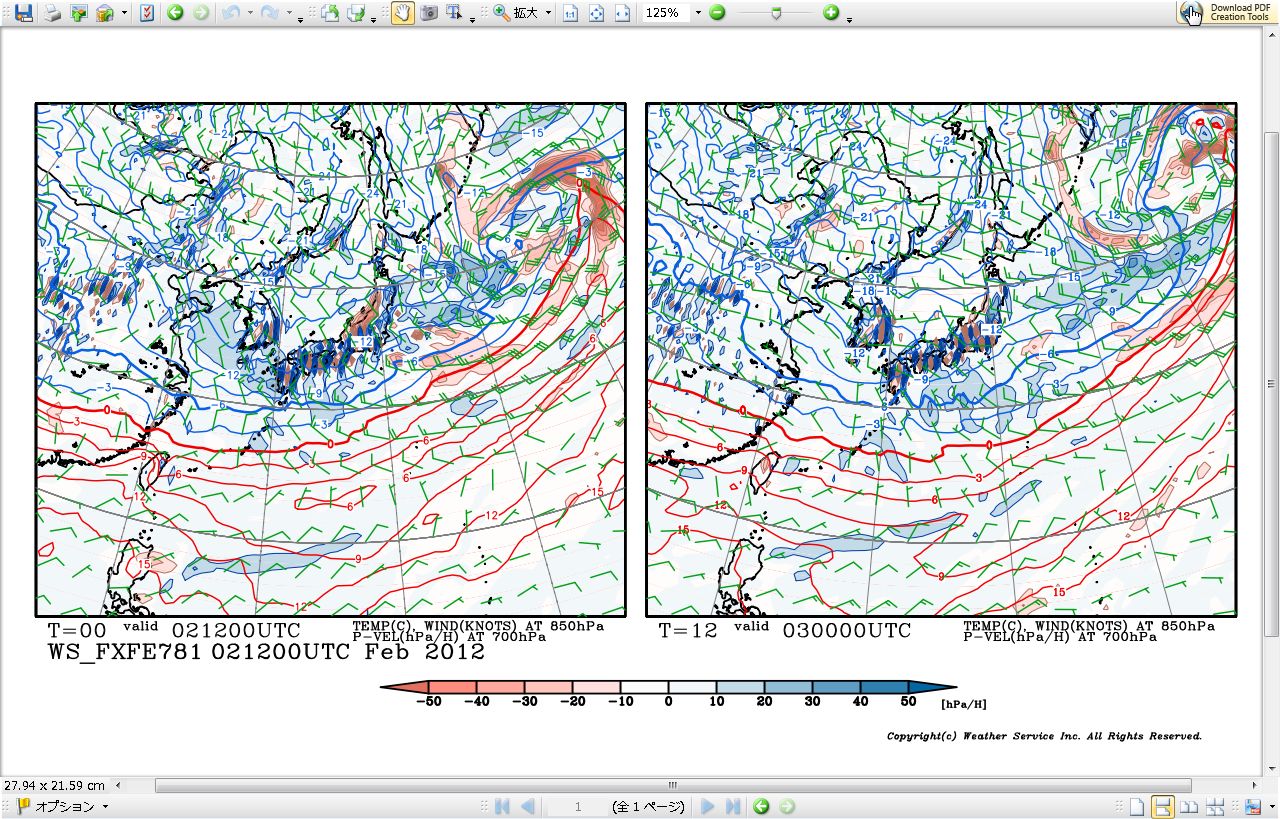Click the upload/share picture toolbar icon

pyautogui.click(x=79, y=13)
